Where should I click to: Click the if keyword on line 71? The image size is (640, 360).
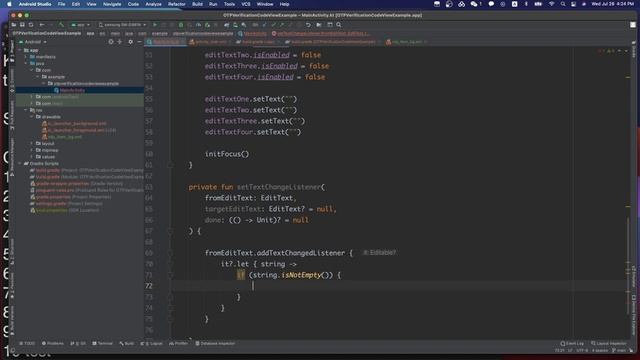[241, 275]
